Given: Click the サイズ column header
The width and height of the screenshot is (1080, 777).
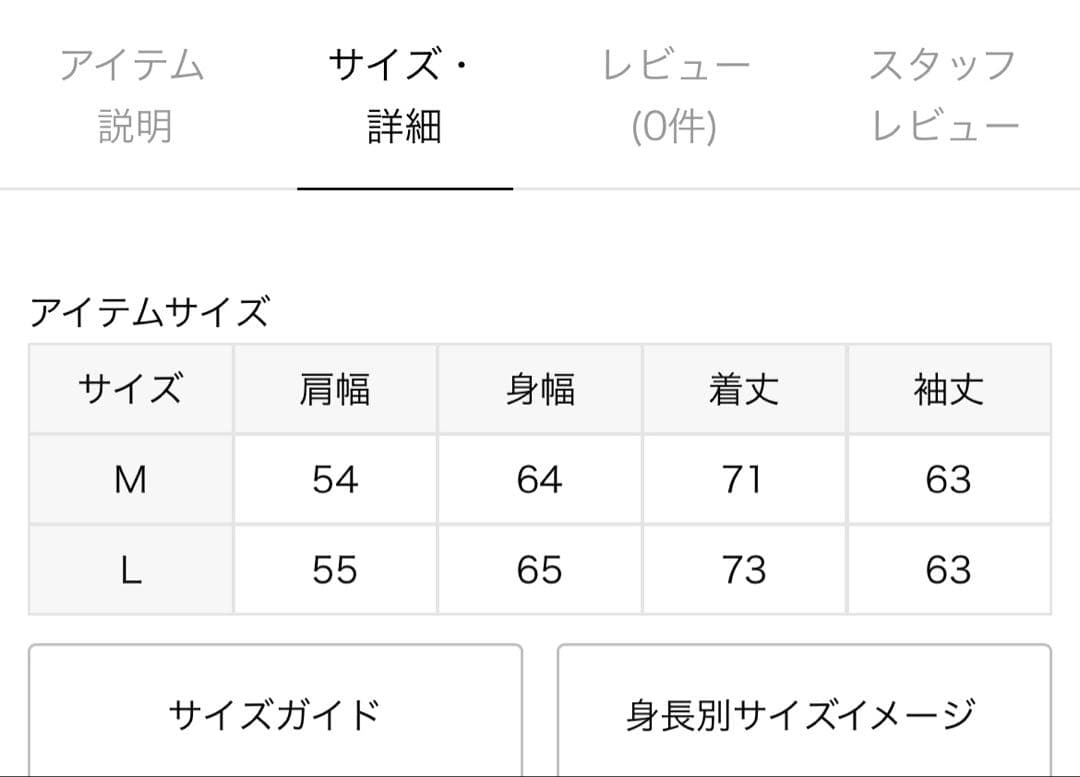Looking at the screenshot, I should [x=131, y=389].
